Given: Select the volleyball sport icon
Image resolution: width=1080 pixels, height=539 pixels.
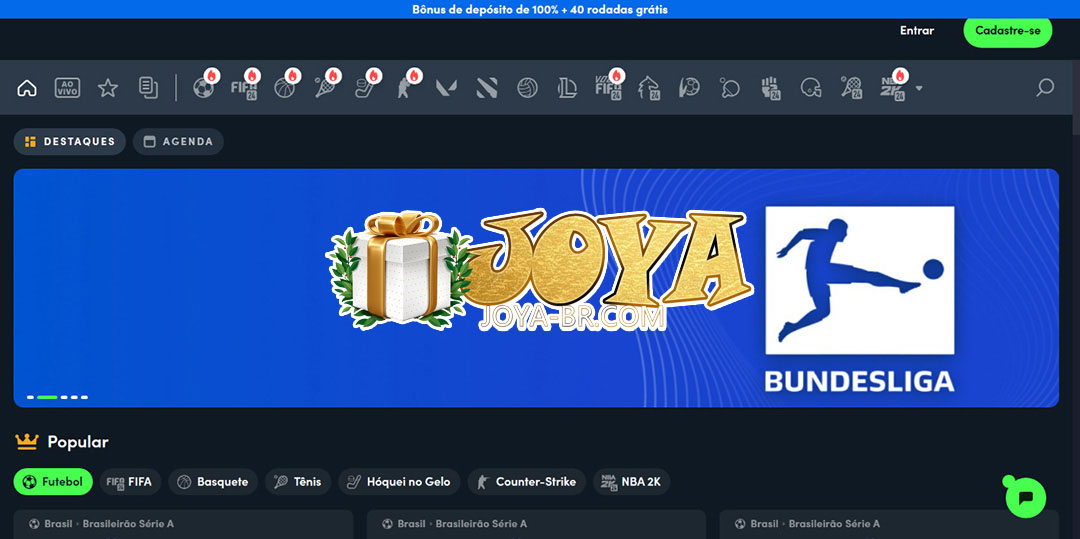Looking at the screenshot, I should 528,88.
